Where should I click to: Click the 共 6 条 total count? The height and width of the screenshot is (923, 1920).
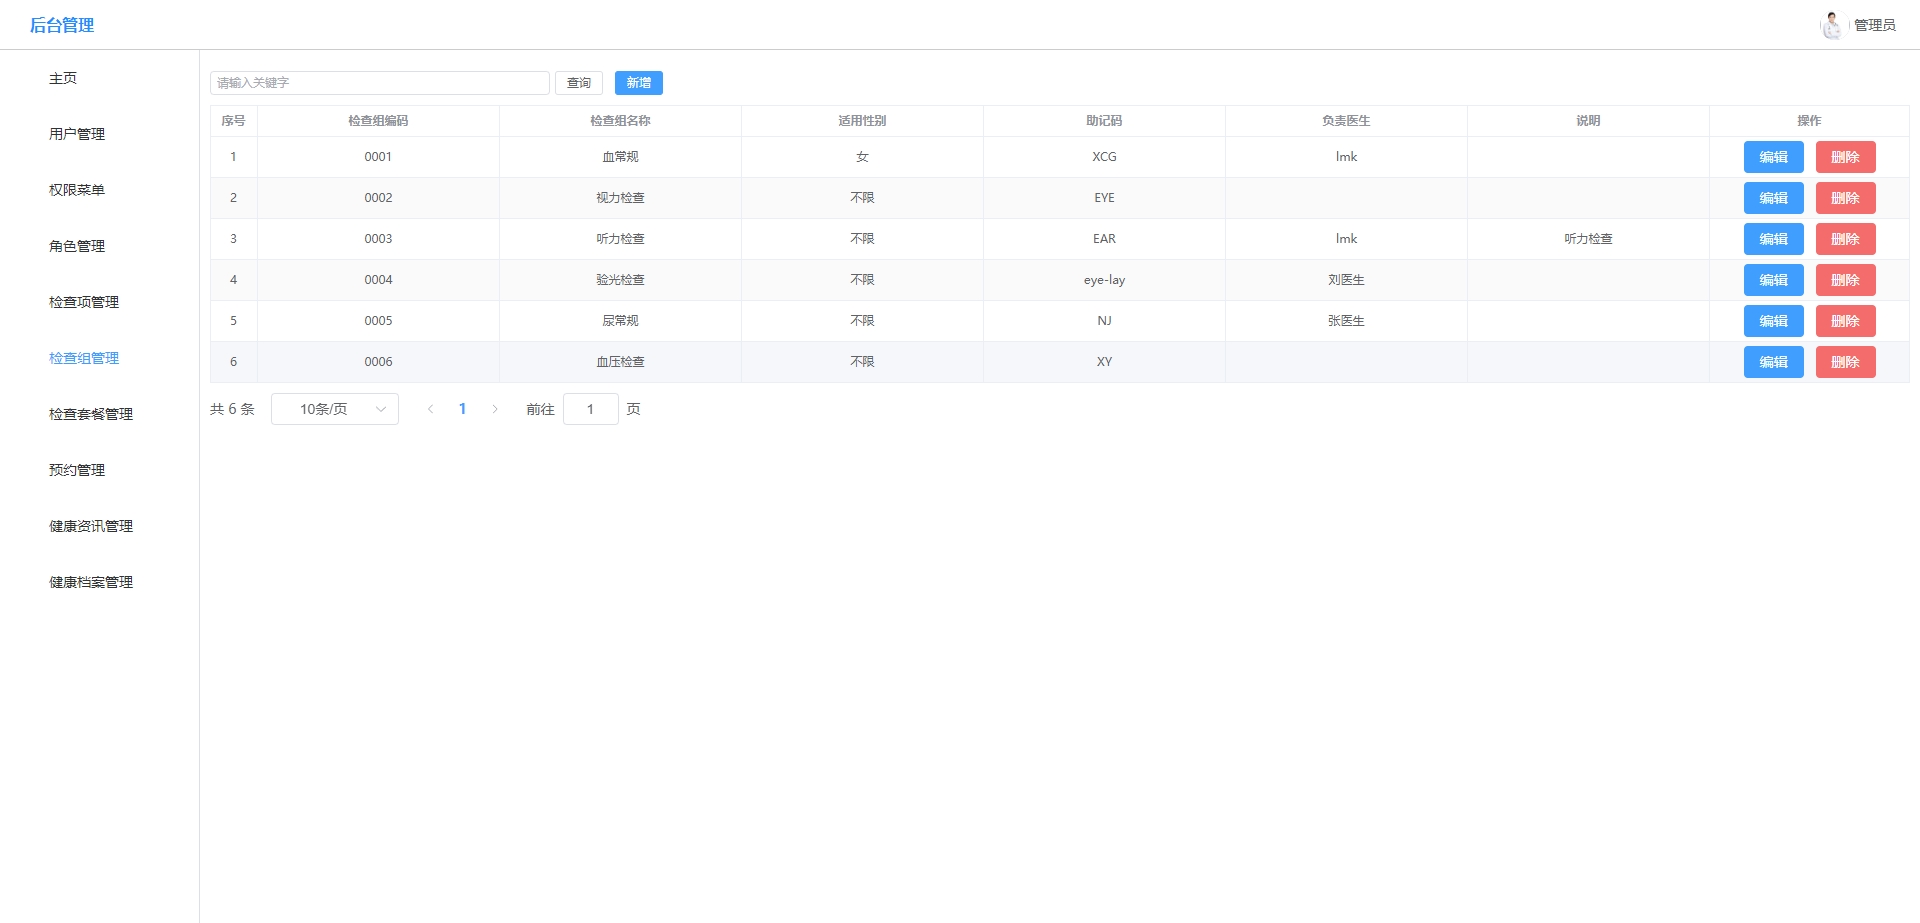(x=232, y=409)
